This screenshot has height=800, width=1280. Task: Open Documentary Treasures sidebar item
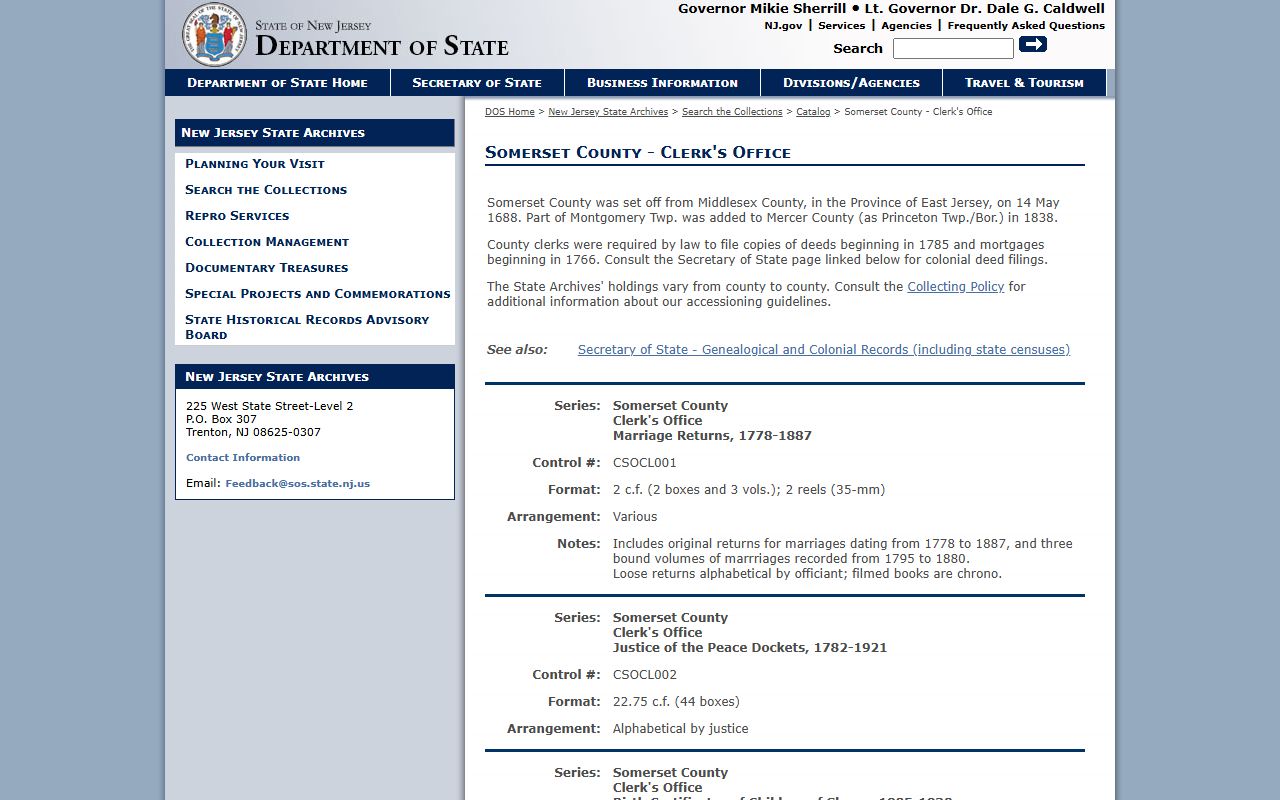(x=267, y=268)
